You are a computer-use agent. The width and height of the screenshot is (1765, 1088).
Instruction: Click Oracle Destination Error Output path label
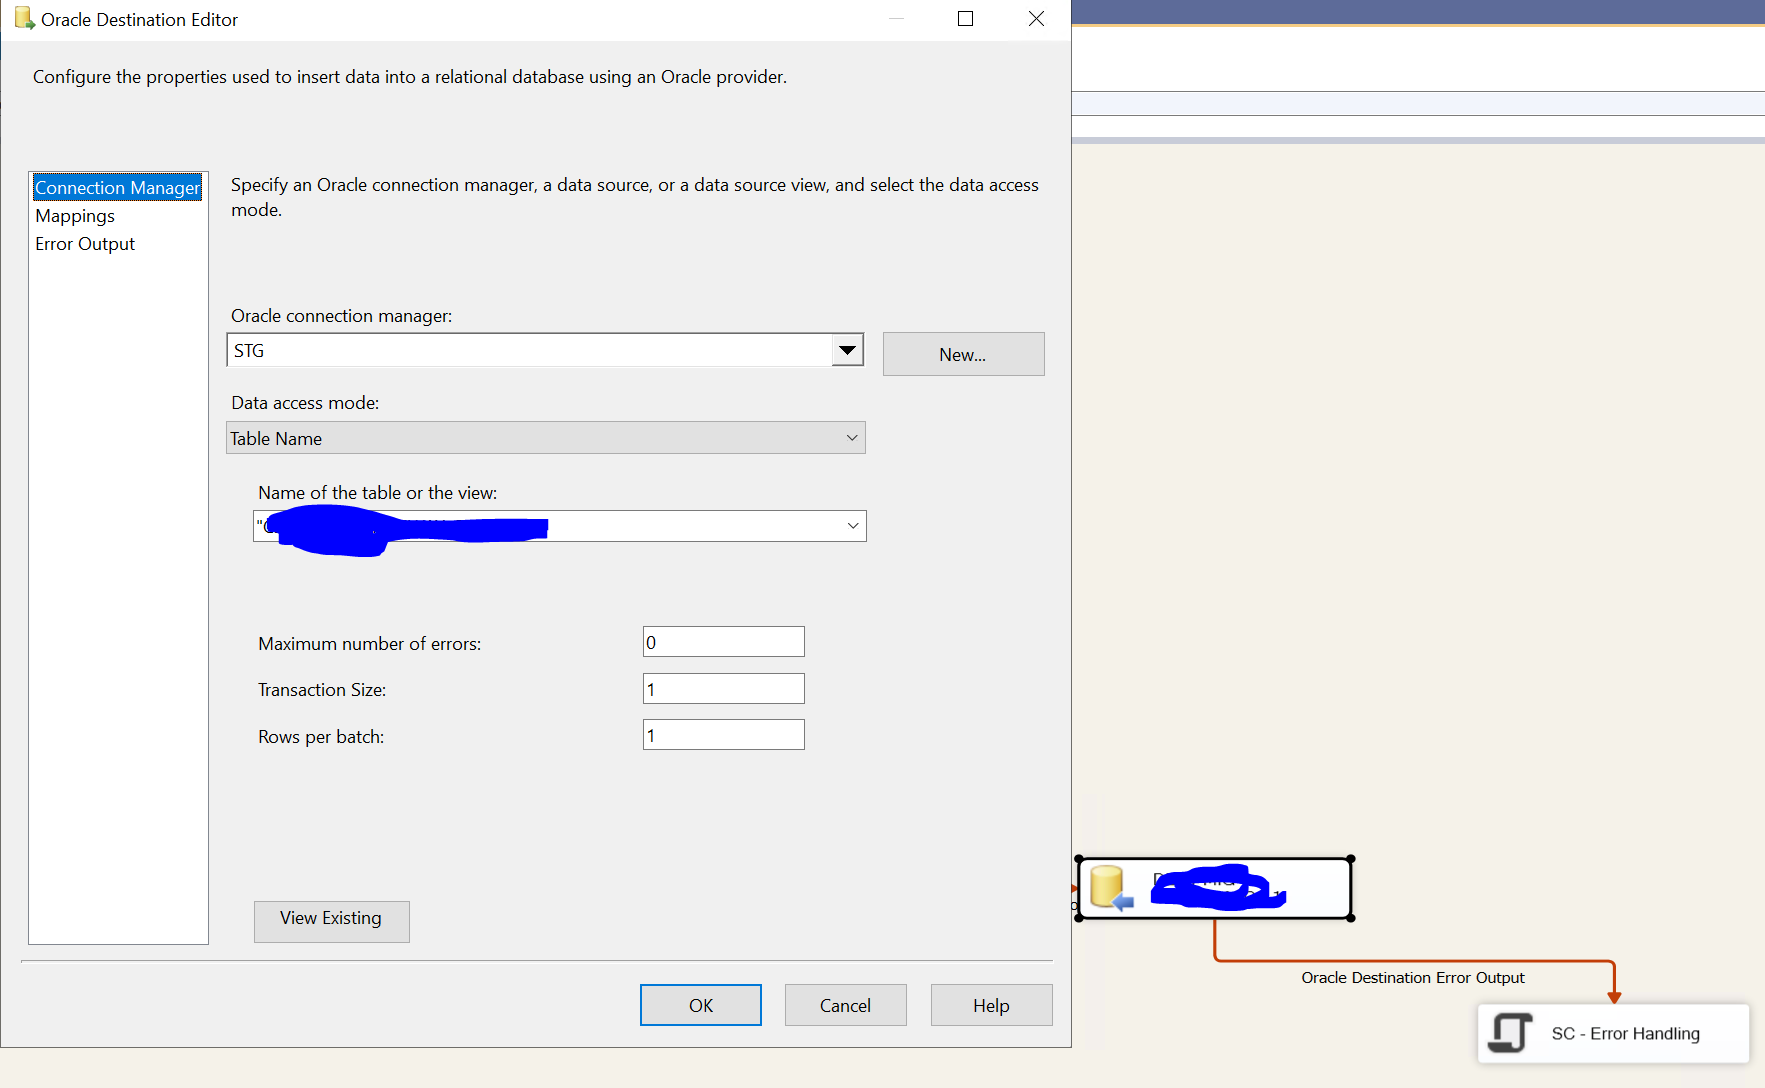click(x=1413, y=978)
